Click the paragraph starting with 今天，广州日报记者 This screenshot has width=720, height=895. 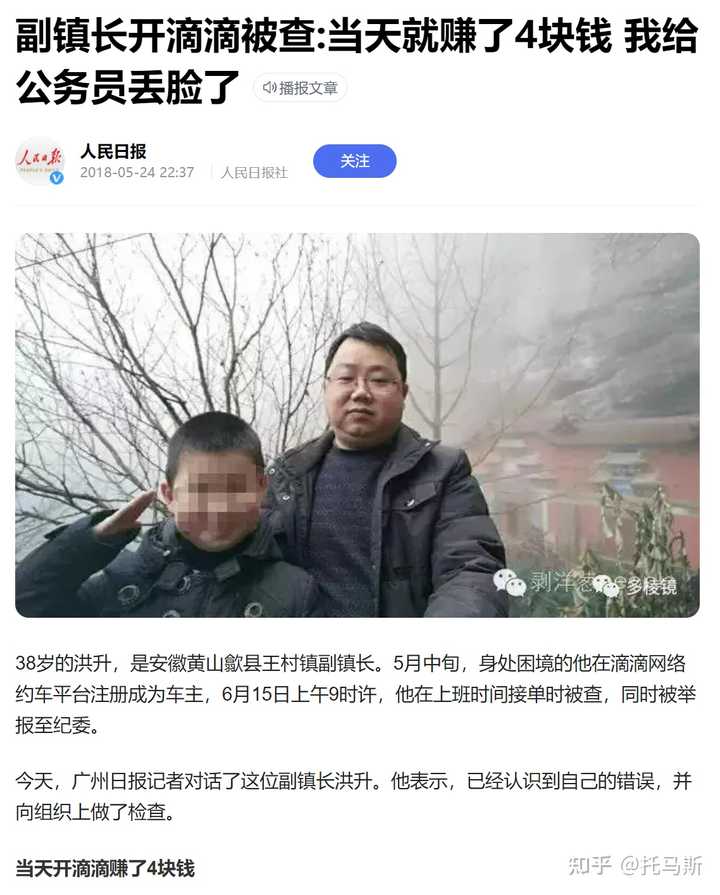click(x=353, y=796)
